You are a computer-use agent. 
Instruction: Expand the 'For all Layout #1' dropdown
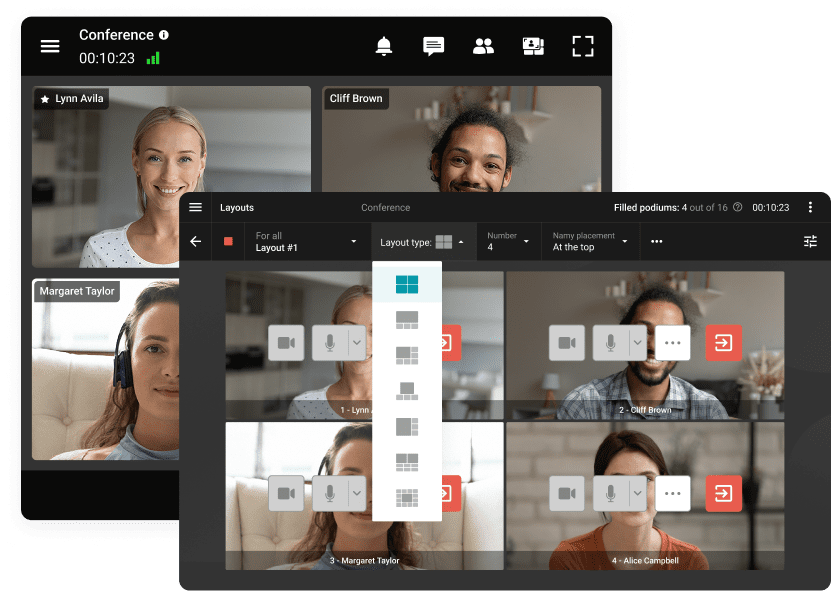(305, 241)
